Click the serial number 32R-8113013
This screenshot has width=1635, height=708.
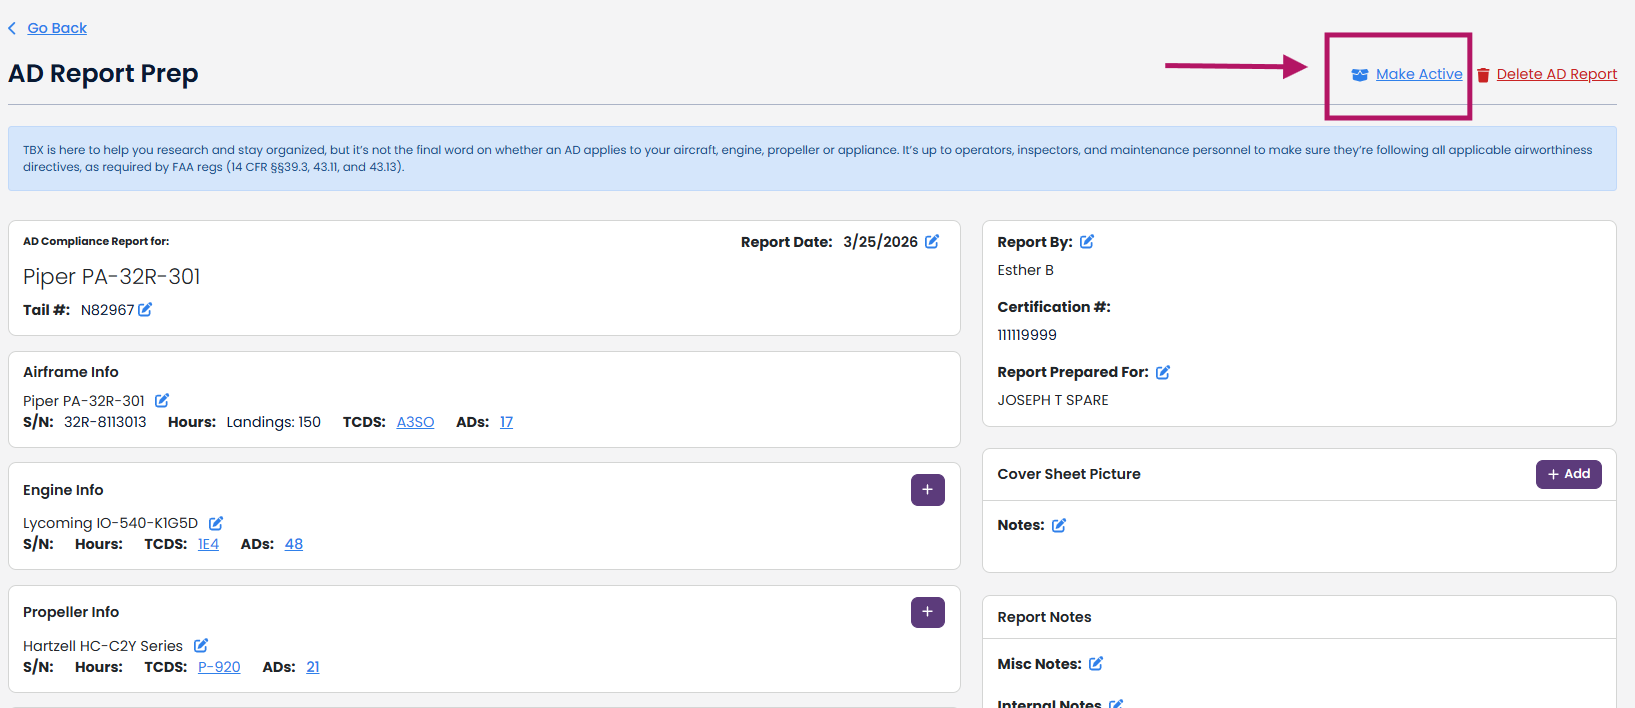point(105,422)
